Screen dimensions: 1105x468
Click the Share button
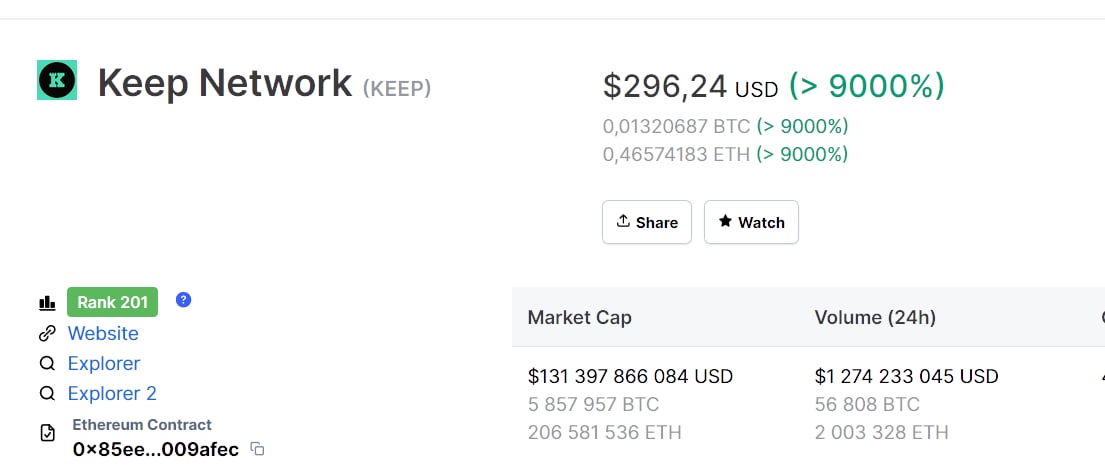coord(647,222)
